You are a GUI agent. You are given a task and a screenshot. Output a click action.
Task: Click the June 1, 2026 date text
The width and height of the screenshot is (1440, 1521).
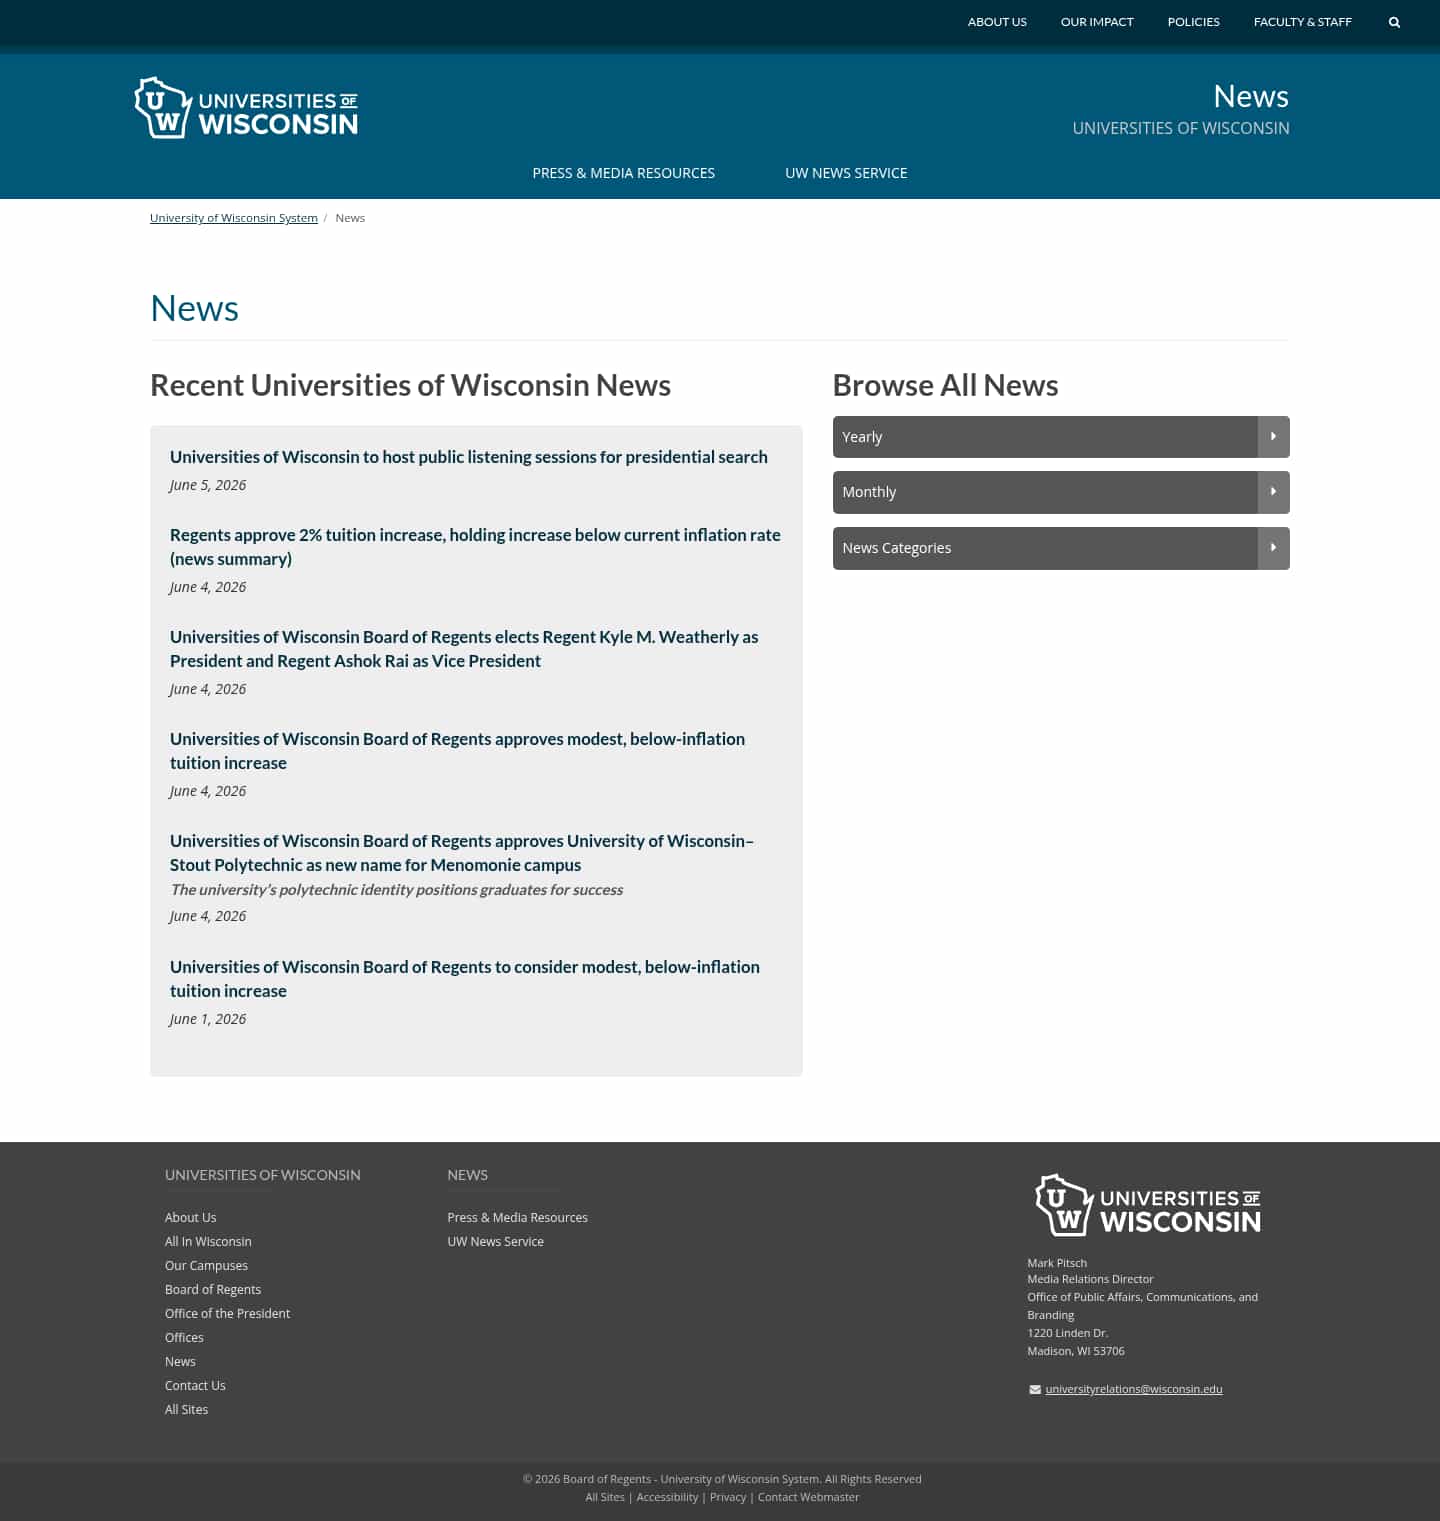[x=208, y=1019]
